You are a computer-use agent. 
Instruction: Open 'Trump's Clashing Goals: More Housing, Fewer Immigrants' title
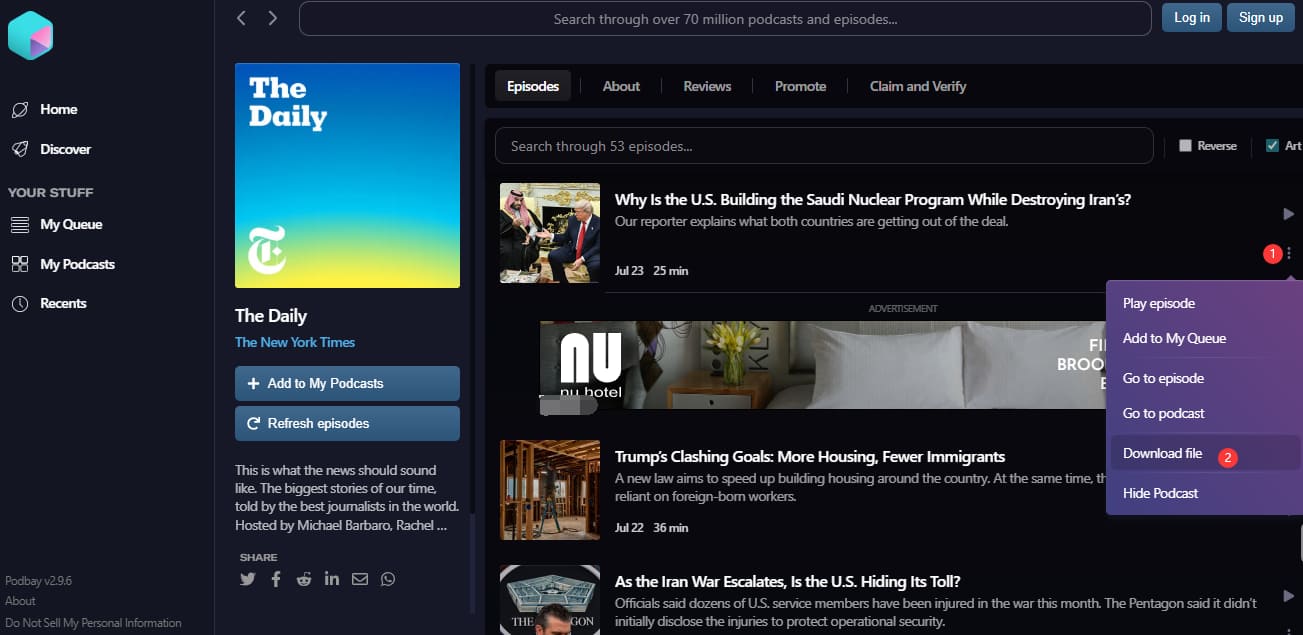pyautogui.click(x=810, y=457)
